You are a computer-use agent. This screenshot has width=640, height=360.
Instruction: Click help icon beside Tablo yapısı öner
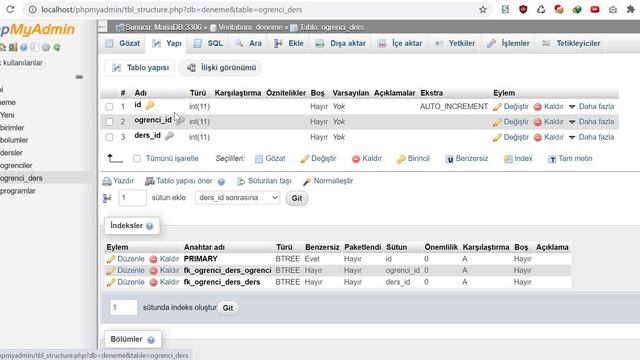pos(221,182)
